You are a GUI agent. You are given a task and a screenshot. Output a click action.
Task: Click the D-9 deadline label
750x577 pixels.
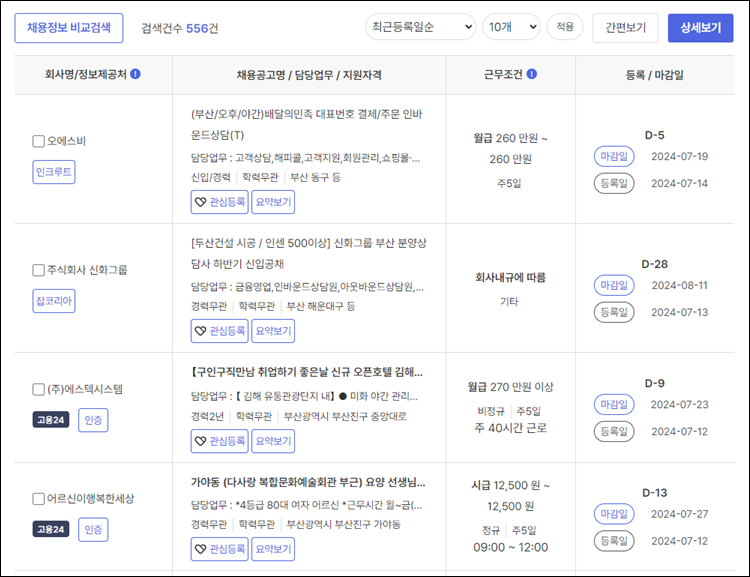(x=654, y=383)
